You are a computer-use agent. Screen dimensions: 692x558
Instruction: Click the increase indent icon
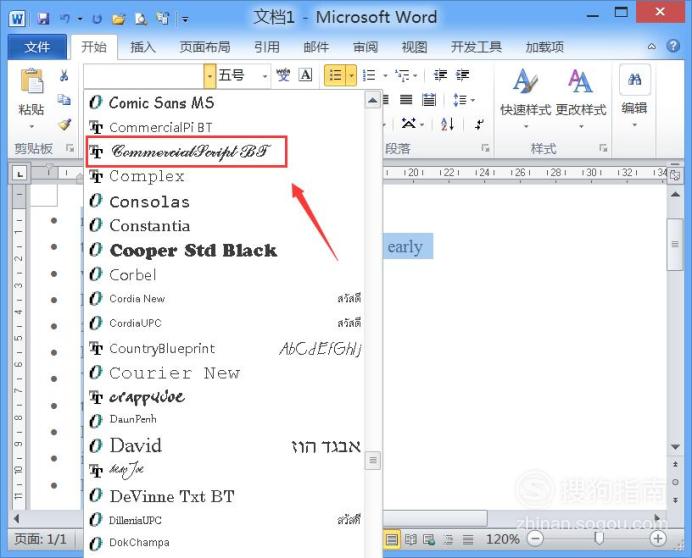[463, 75]
